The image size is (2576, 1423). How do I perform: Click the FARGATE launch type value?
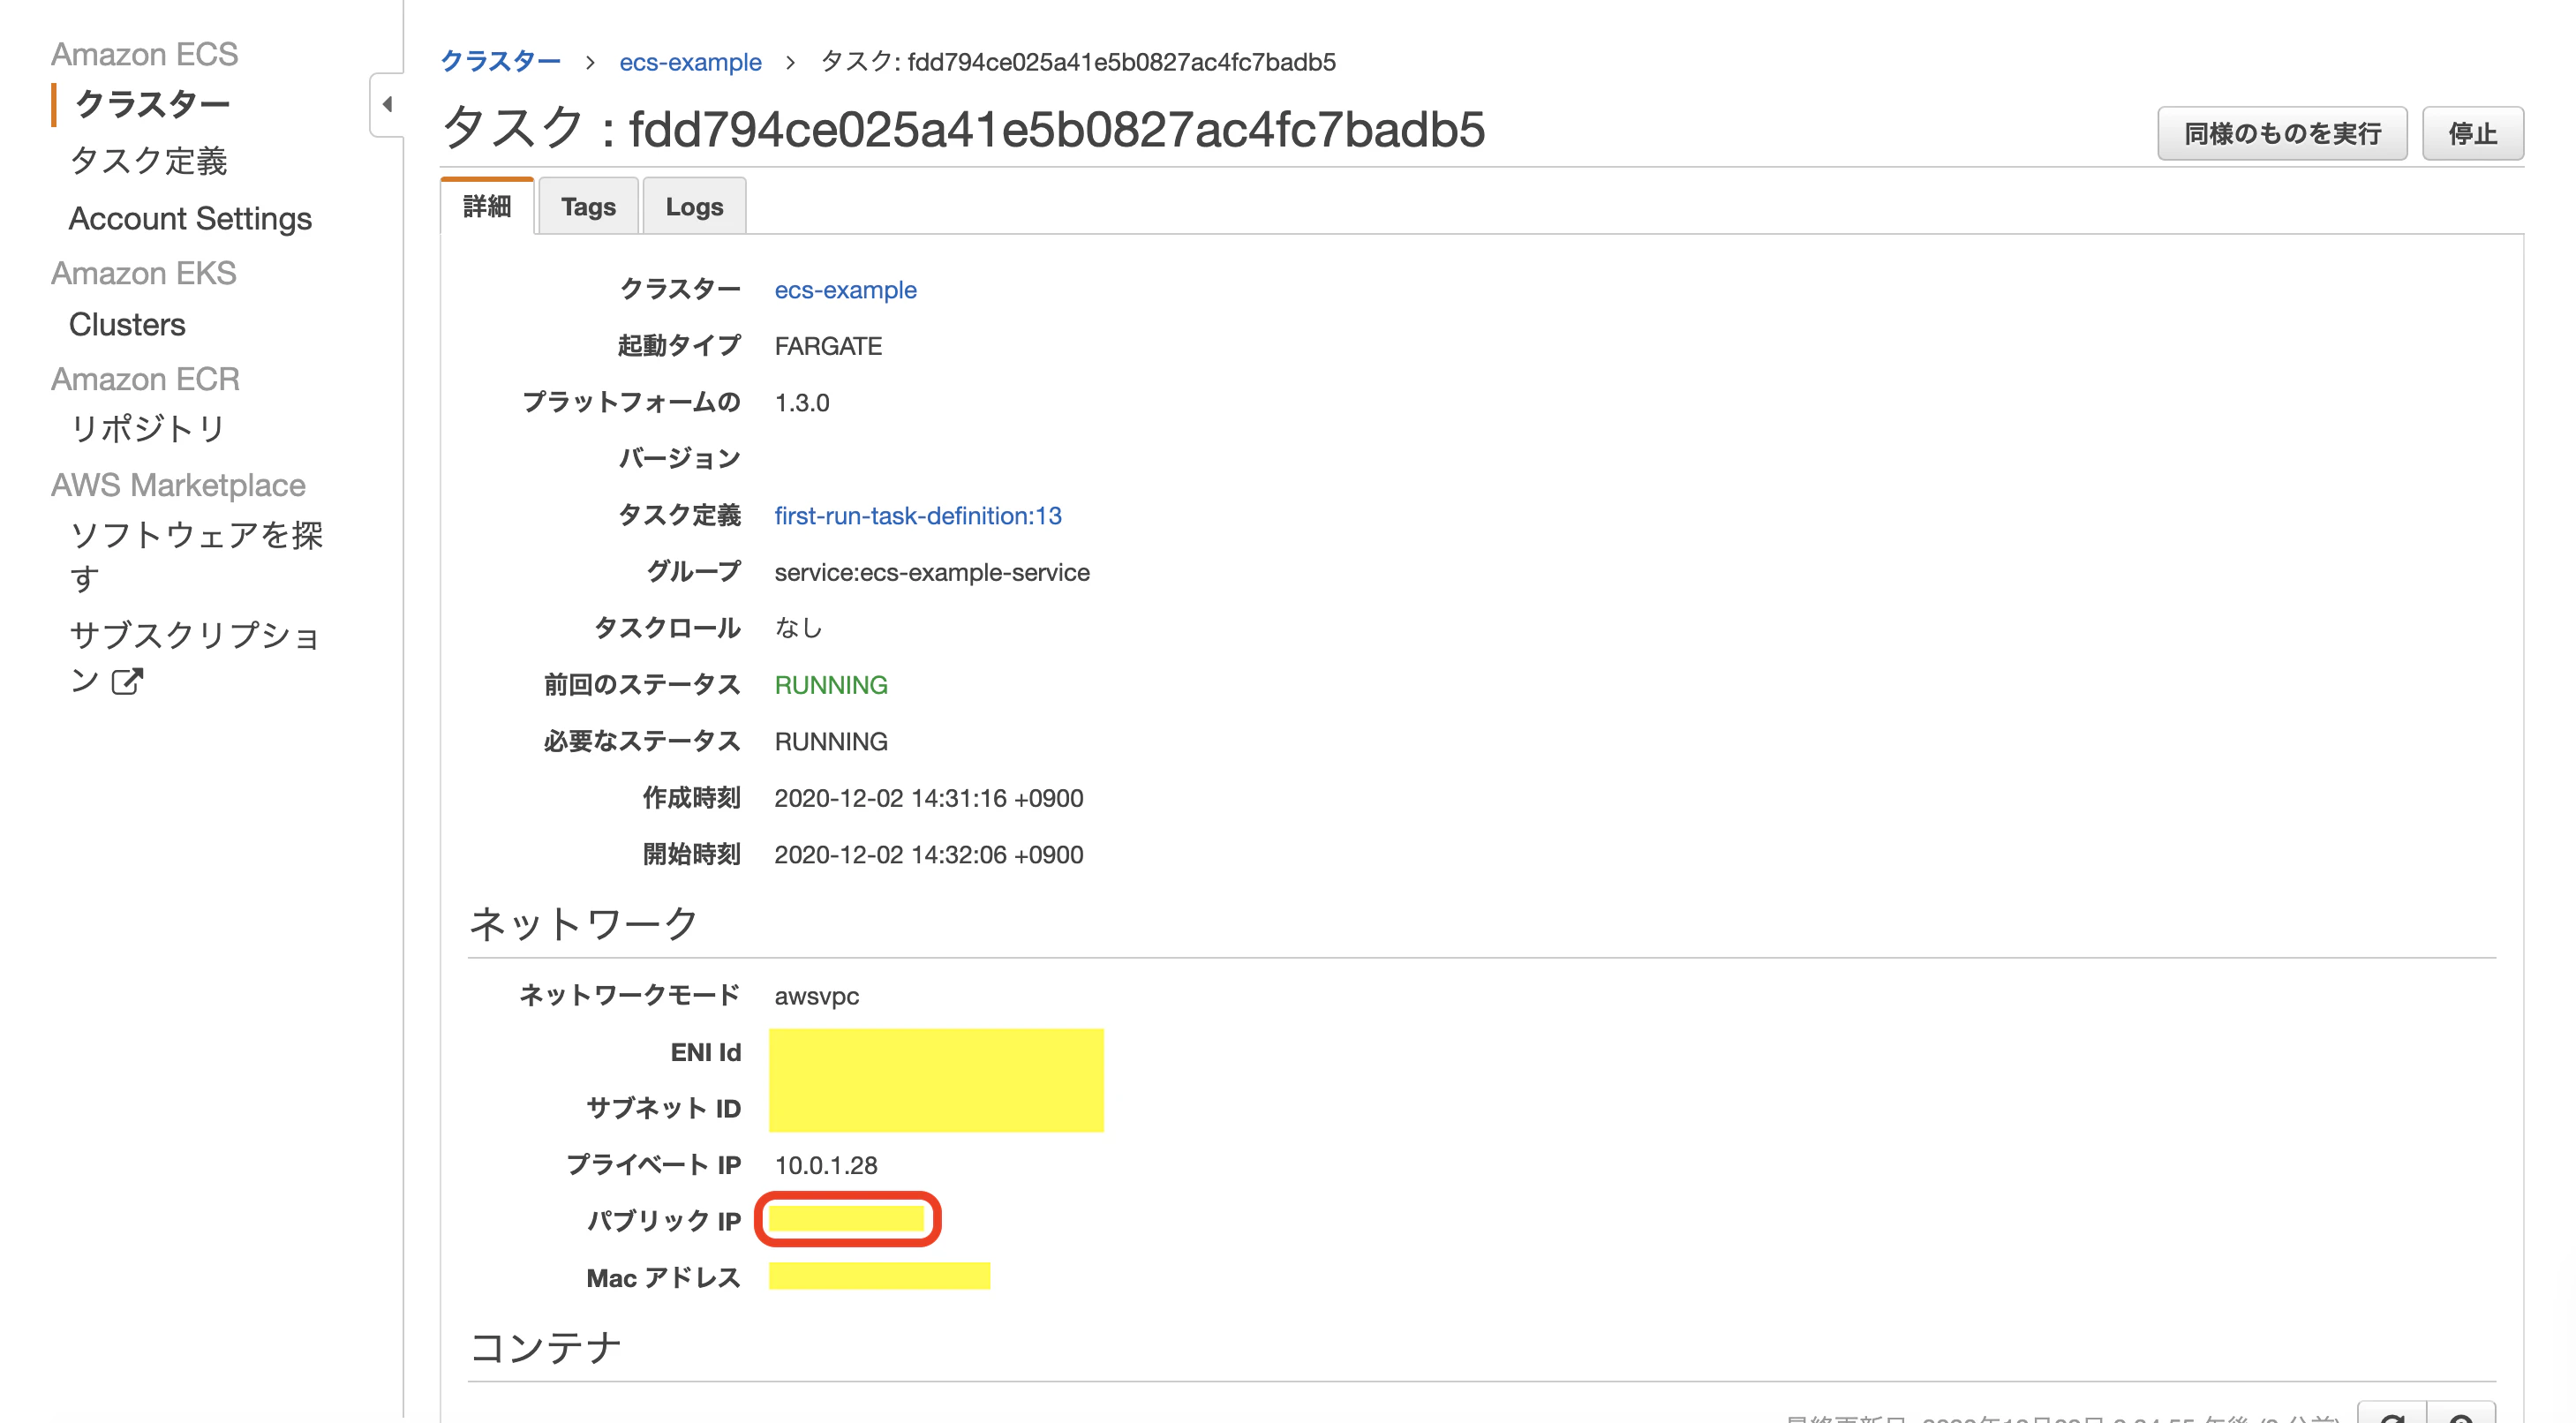pos(828,346)
